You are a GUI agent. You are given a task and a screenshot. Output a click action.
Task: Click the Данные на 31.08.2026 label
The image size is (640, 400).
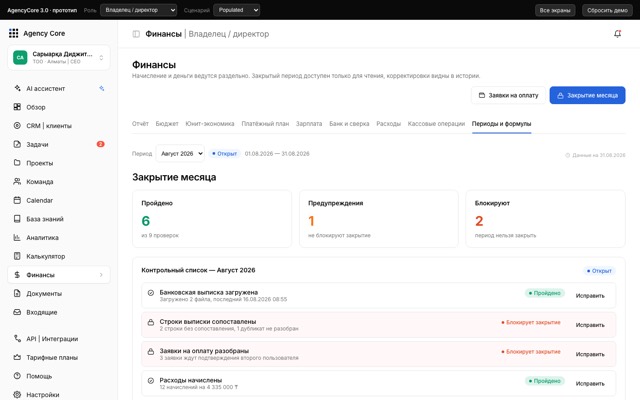click(x=595, y=155)
